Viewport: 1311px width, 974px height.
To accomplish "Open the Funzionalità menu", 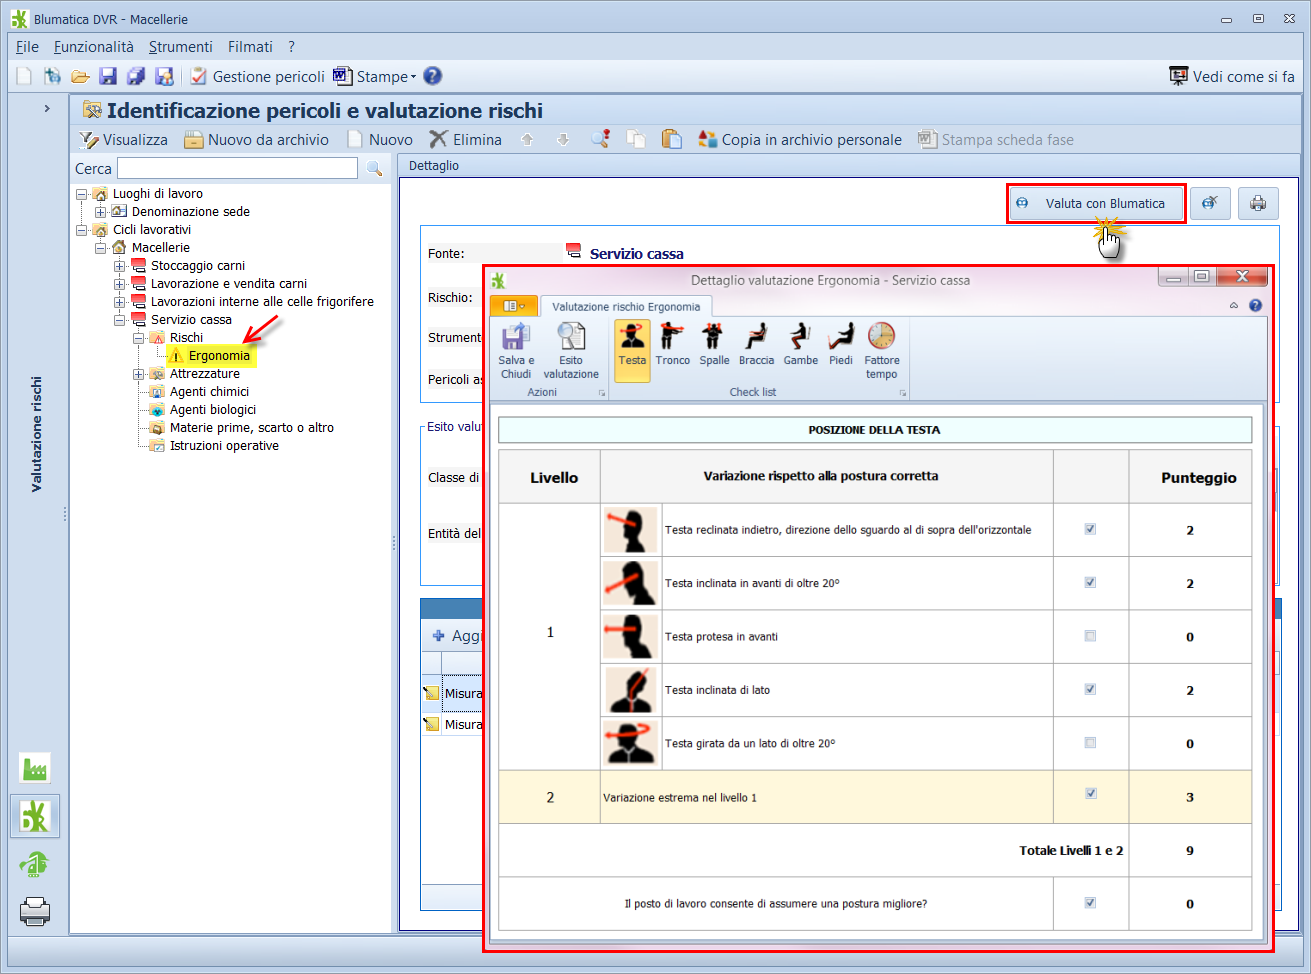I will (93, 47).
